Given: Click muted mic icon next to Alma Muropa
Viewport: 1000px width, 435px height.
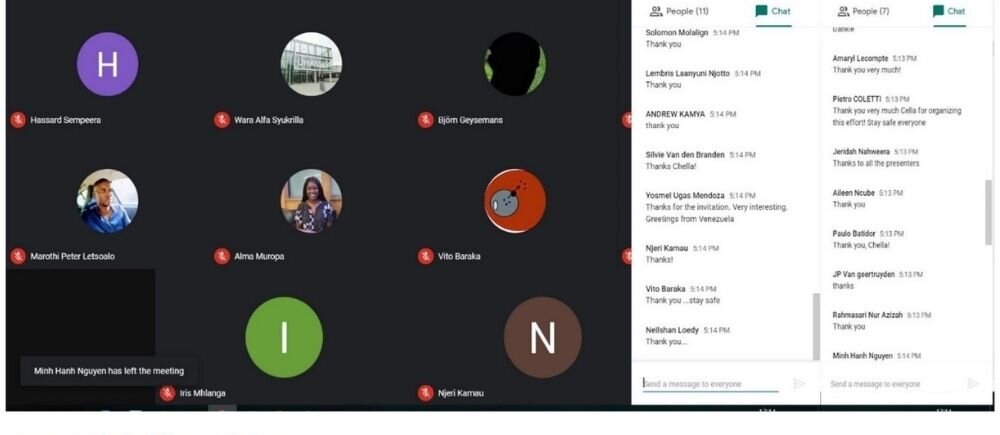Looking at the screenshot, I should click(221, 256).
